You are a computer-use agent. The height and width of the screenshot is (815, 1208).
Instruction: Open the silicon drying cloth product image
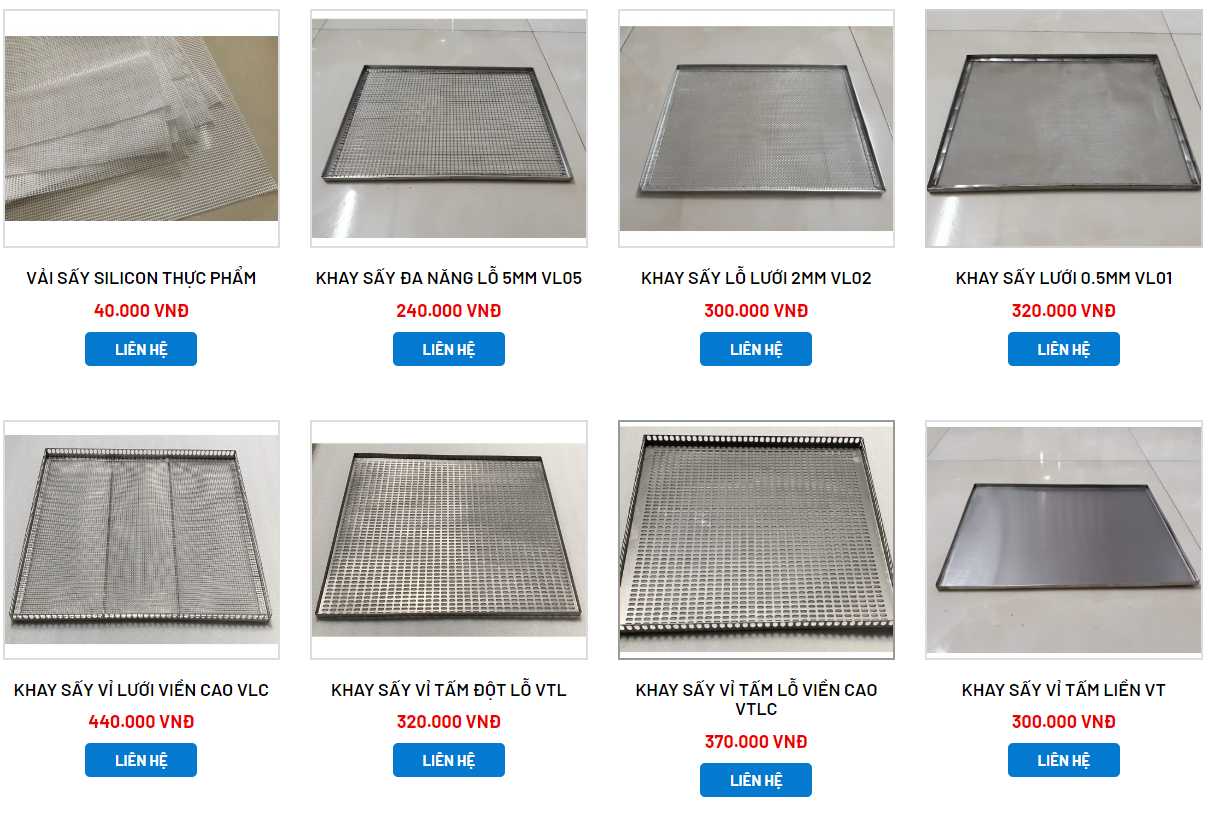[141, 129]
